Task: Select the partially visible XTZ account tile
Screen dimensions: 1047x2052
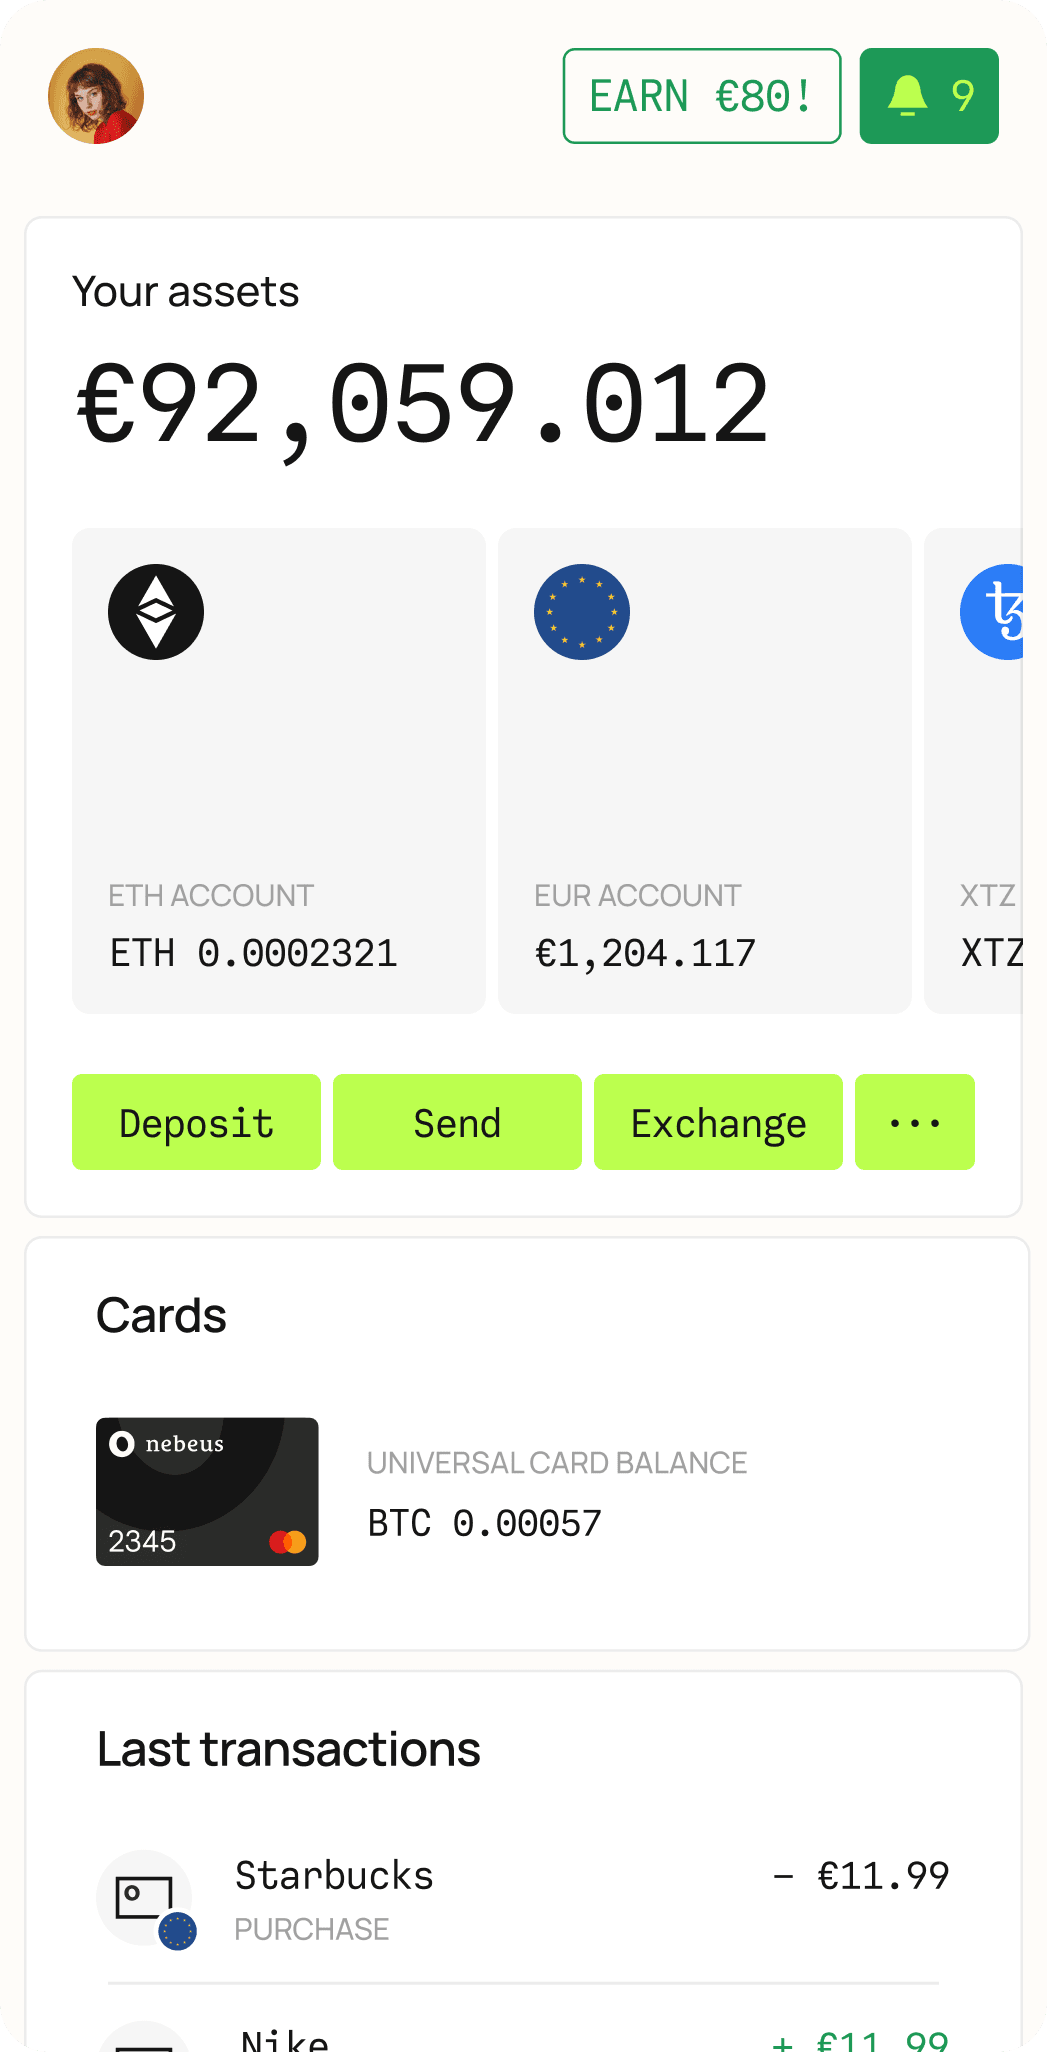Action: point(974,771)
